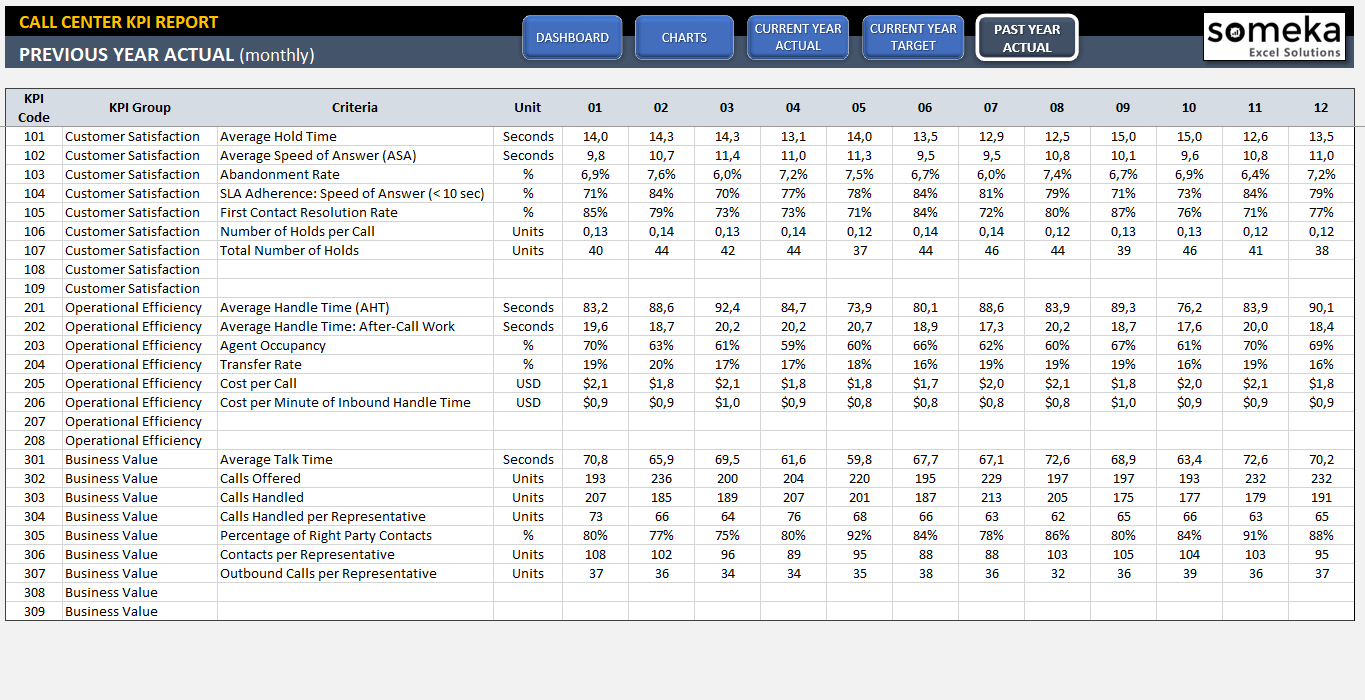Click KPI code 101 cell
The width and height of the screenshot is (1365, 700).
(x=33, y=136)
